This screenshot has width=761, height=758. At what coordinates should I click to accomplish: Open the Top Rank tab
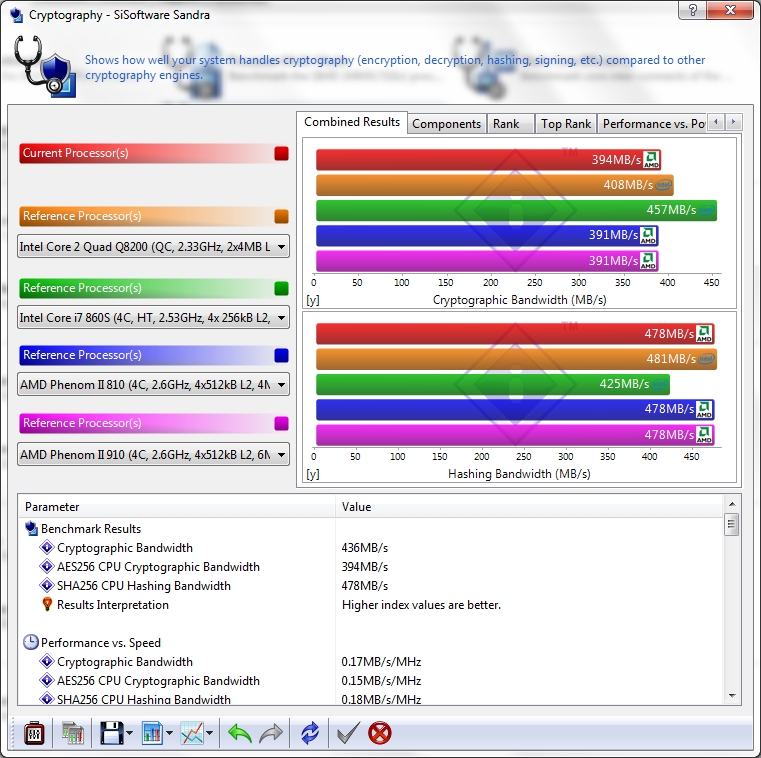click(x=566, y=124)
